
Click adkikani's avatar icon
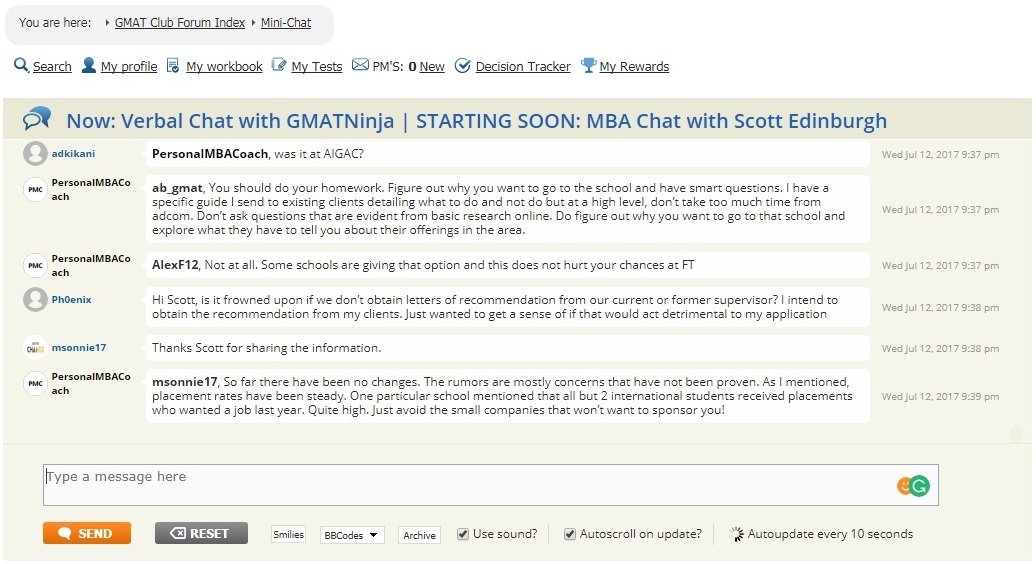35,154
